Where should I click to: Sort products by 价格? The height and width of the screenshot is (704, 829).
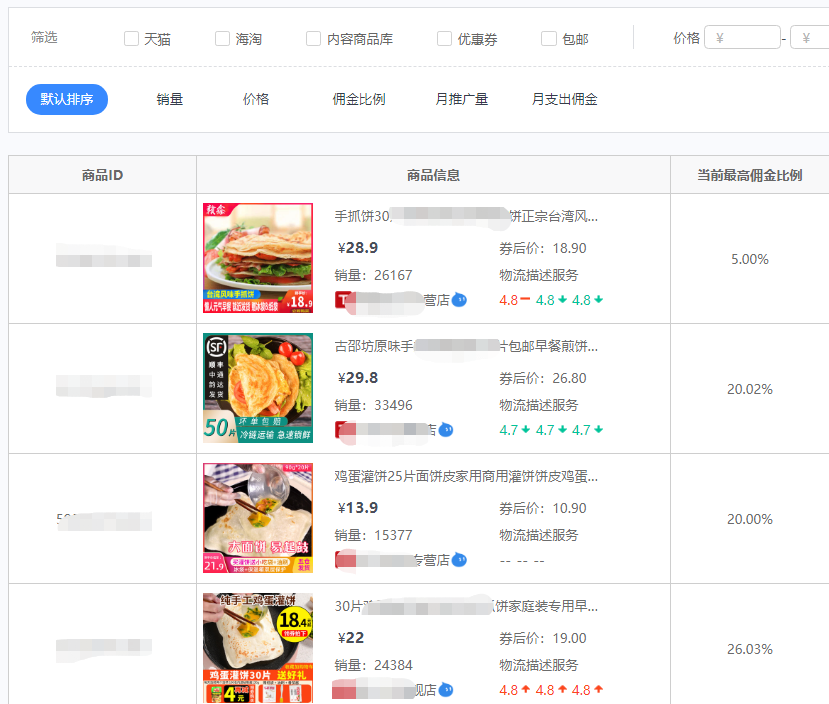click(256, 99)
